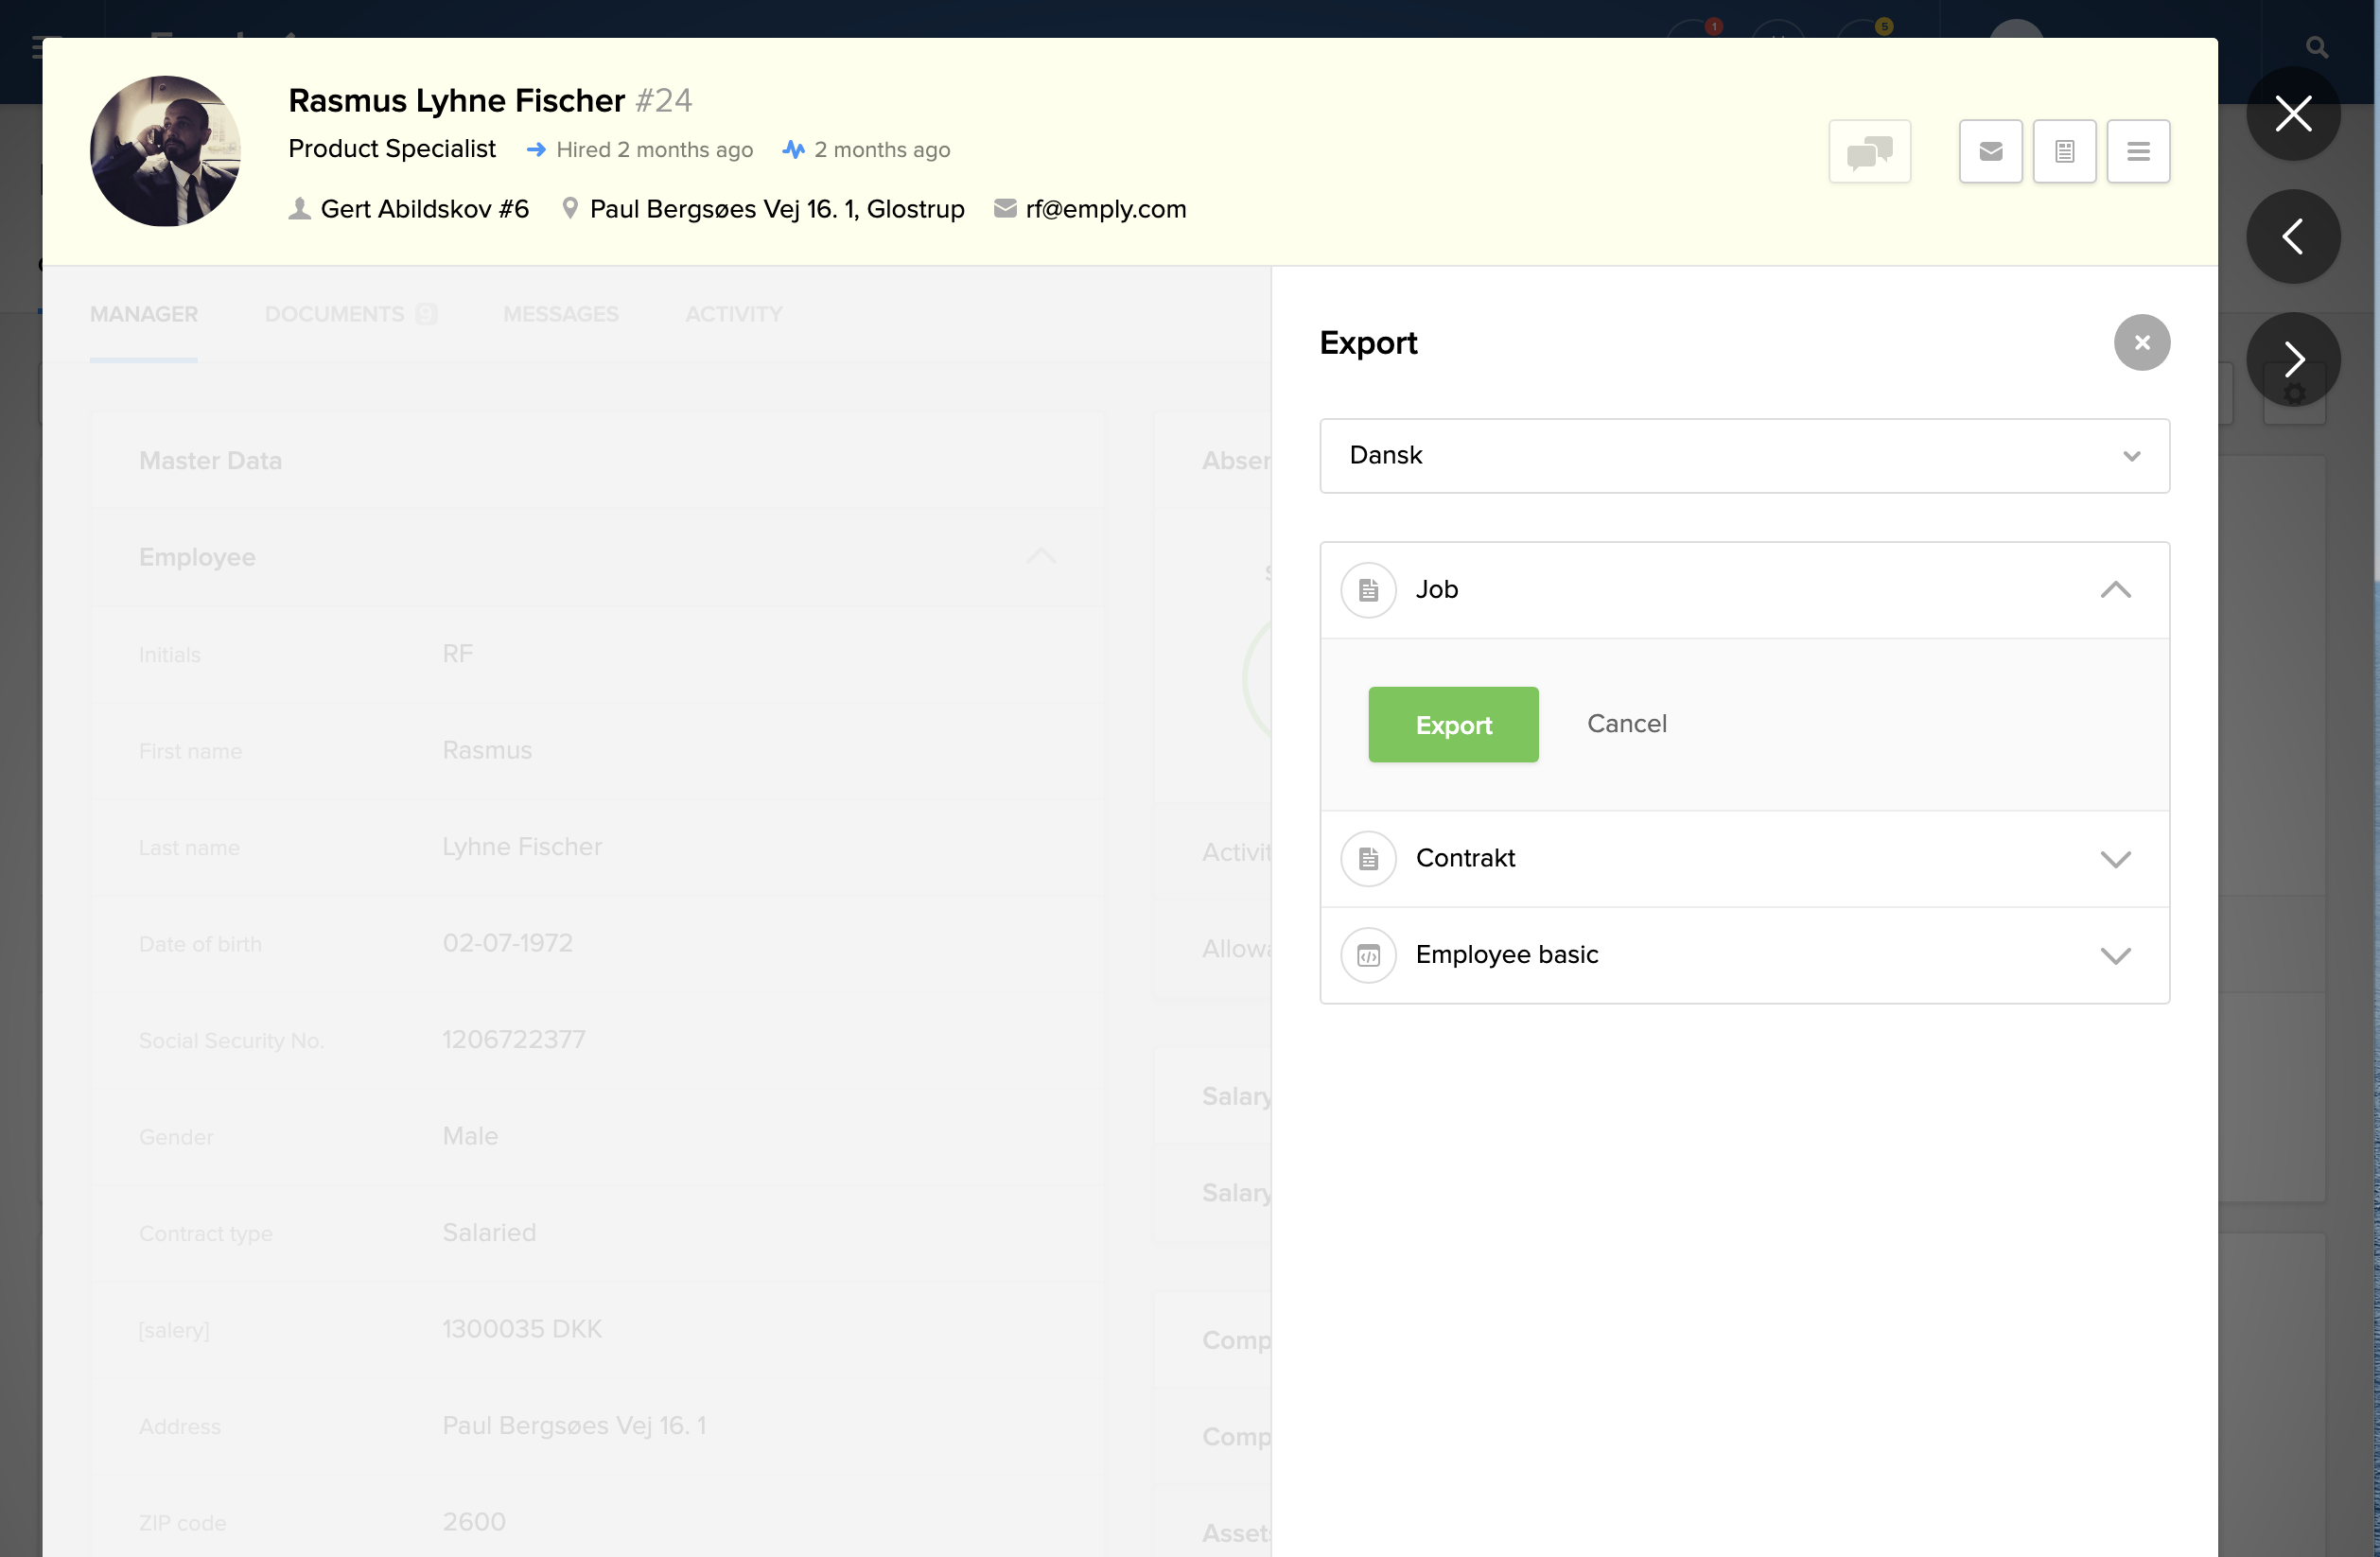2380x1557 pixels.
Task: Expand the Employee basic section
Action: pyautogui.click(x=2115, y=955)
